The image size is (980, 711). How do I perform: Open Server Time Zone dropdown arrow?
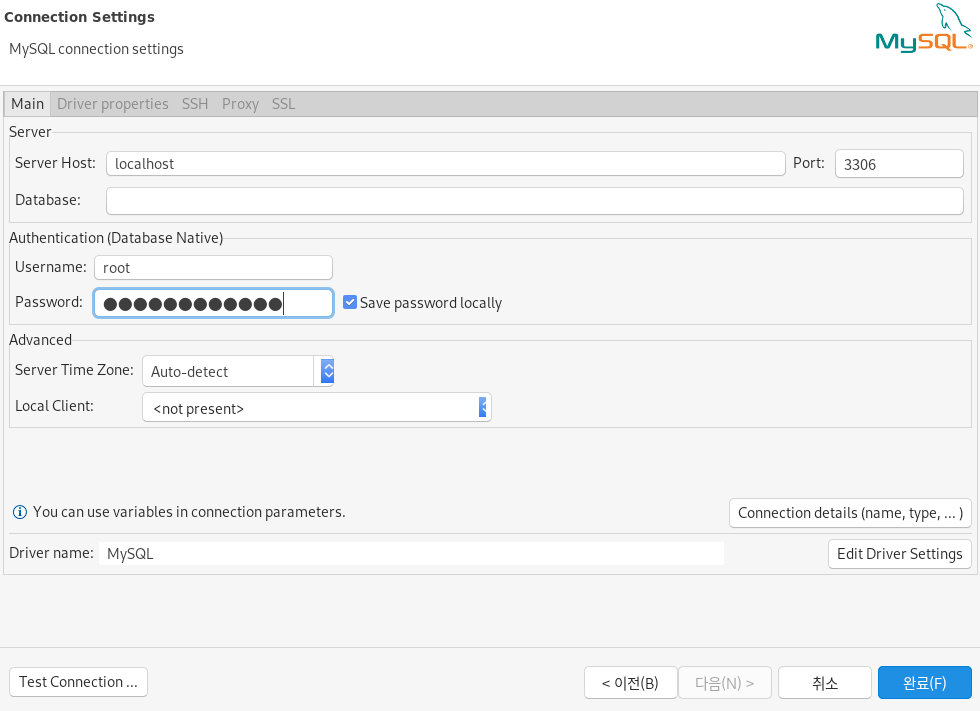click(328, 371)
